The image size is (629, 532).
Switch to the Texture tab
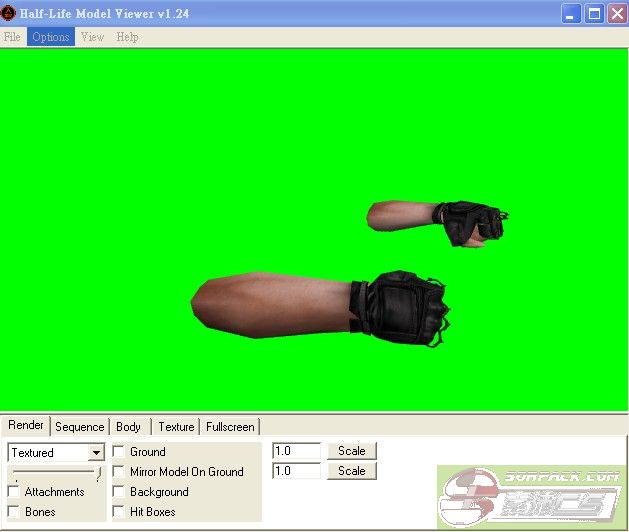coord(176,427)
